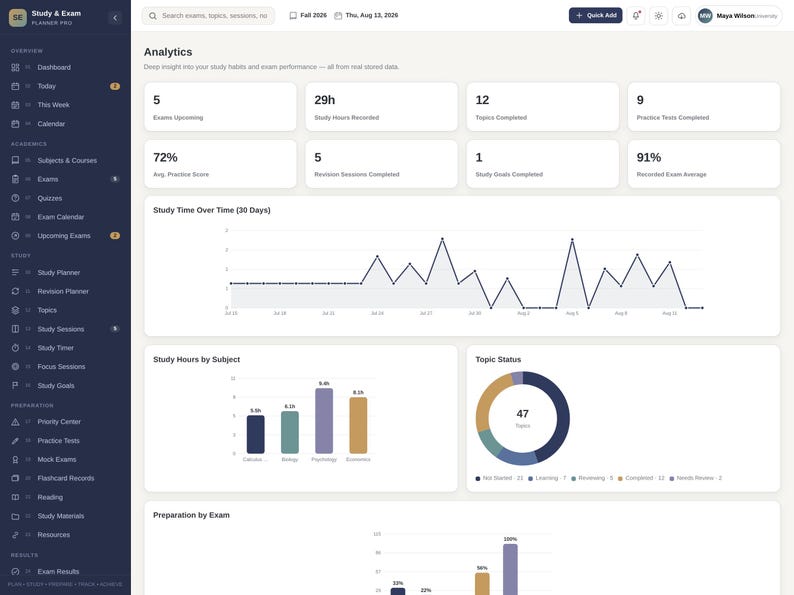
Task: Toggle light/dark theme sun icon
Action: click(x=659, y=16)
